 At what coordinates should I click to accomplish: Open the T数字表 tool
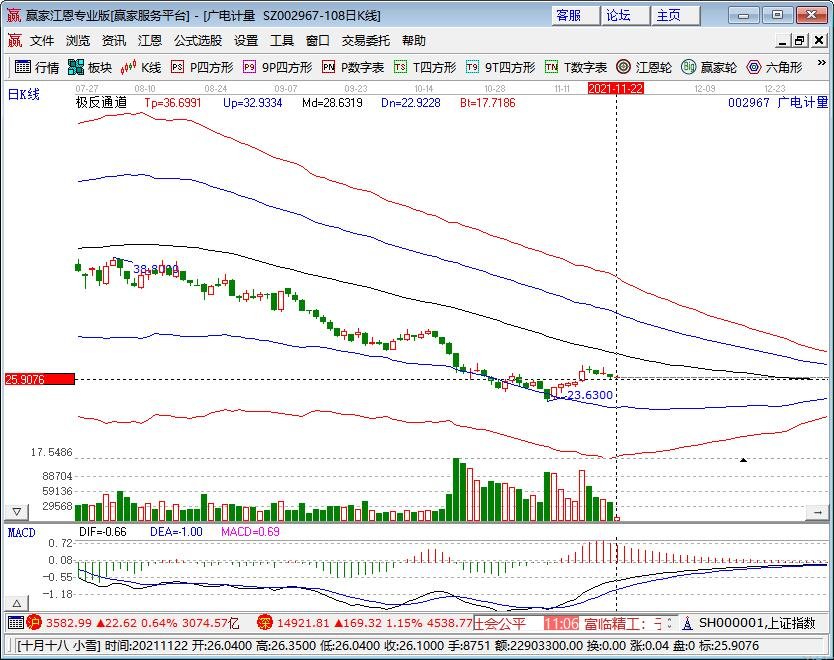click(x=576, y=68)
